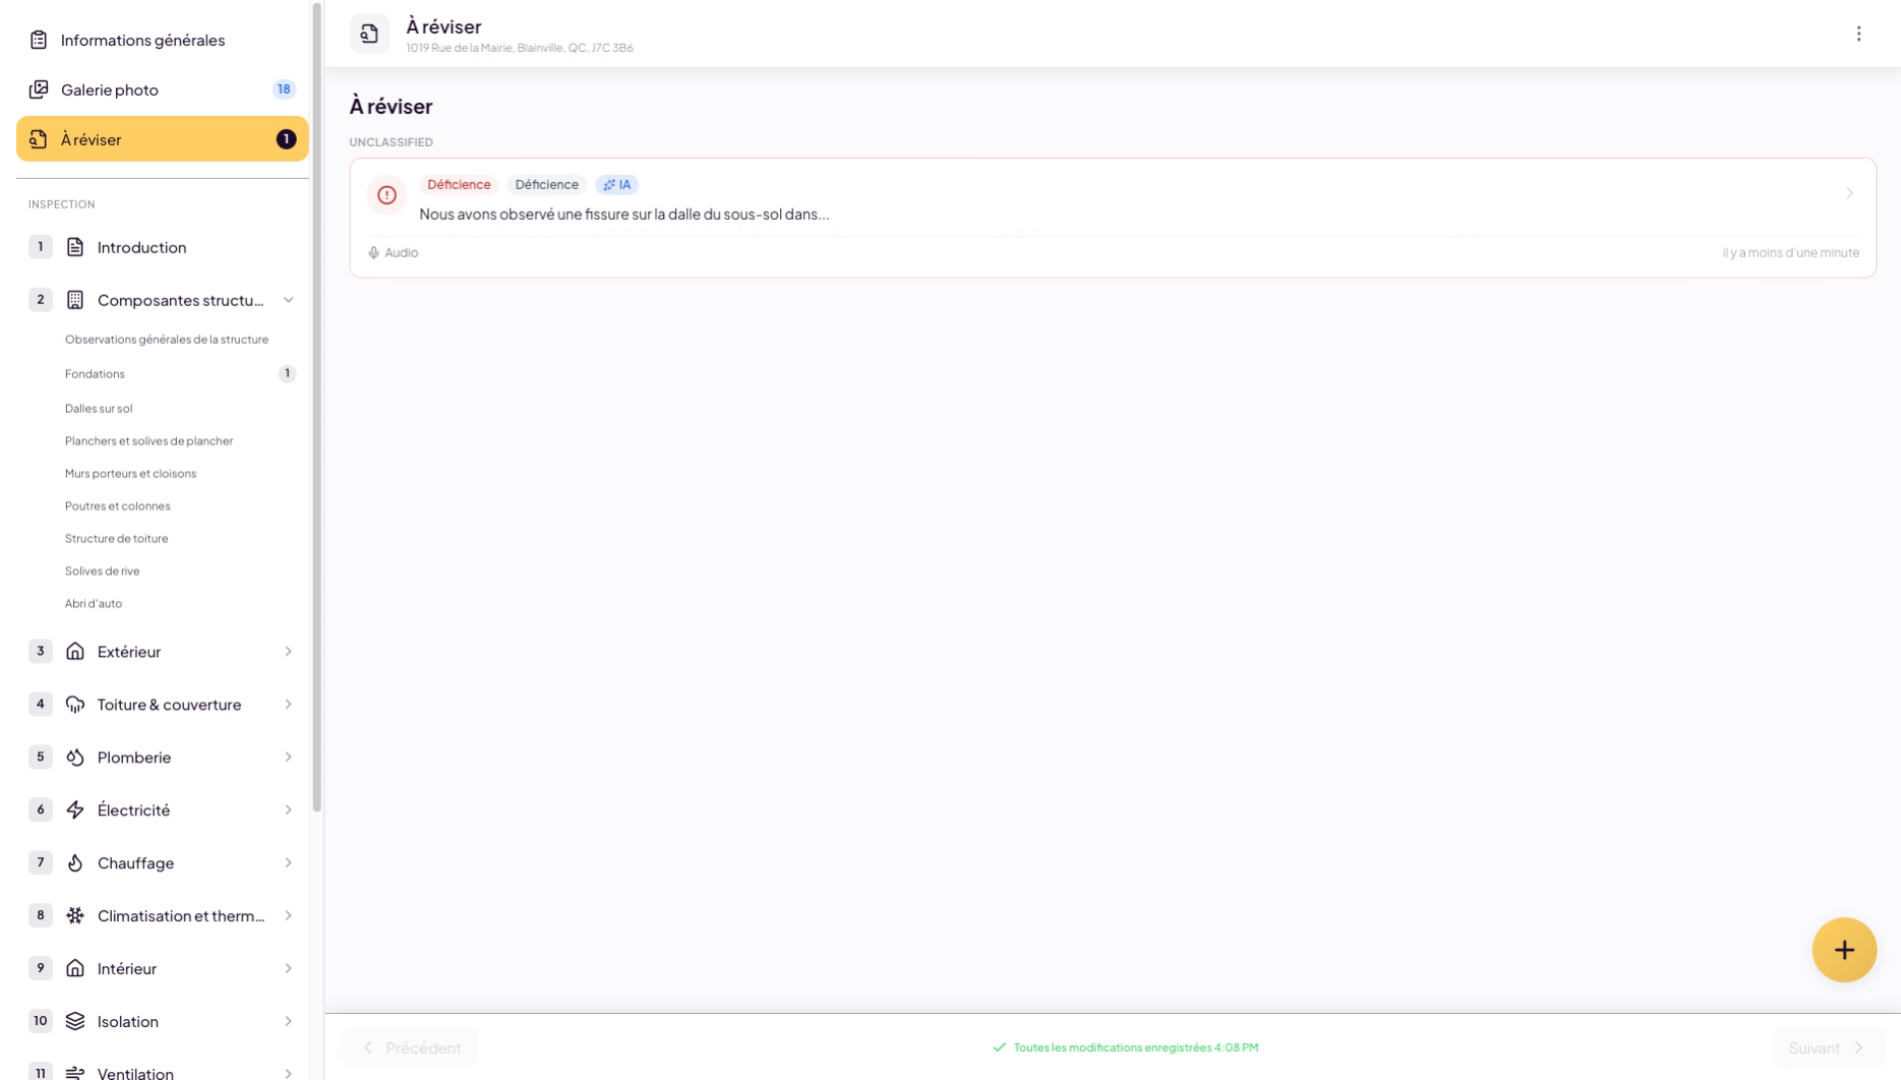Click the Chauffage flame icon
This screenshot has height=1080, width=1901.
[75, 863]
